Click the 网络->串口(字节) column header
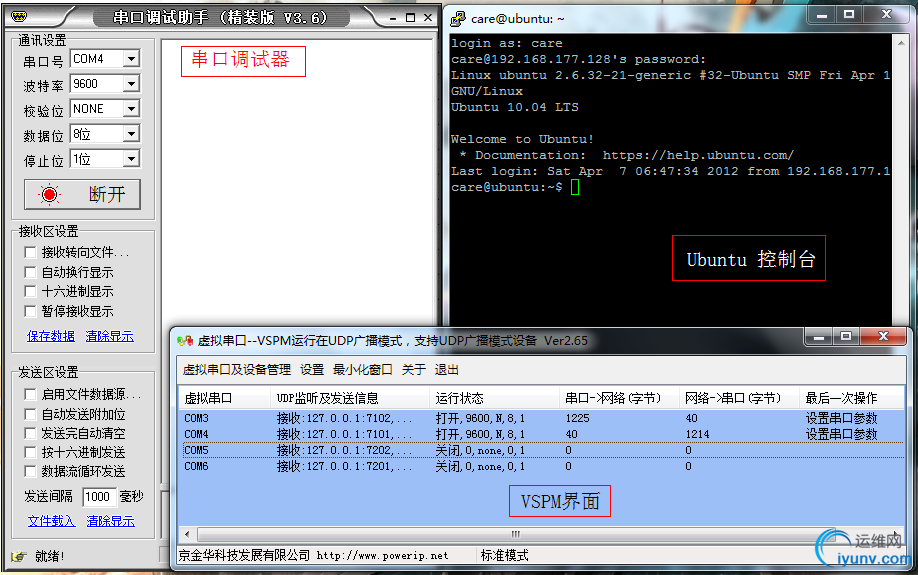Viewport: 918px width, 575px height. click(x=739, y=398)
